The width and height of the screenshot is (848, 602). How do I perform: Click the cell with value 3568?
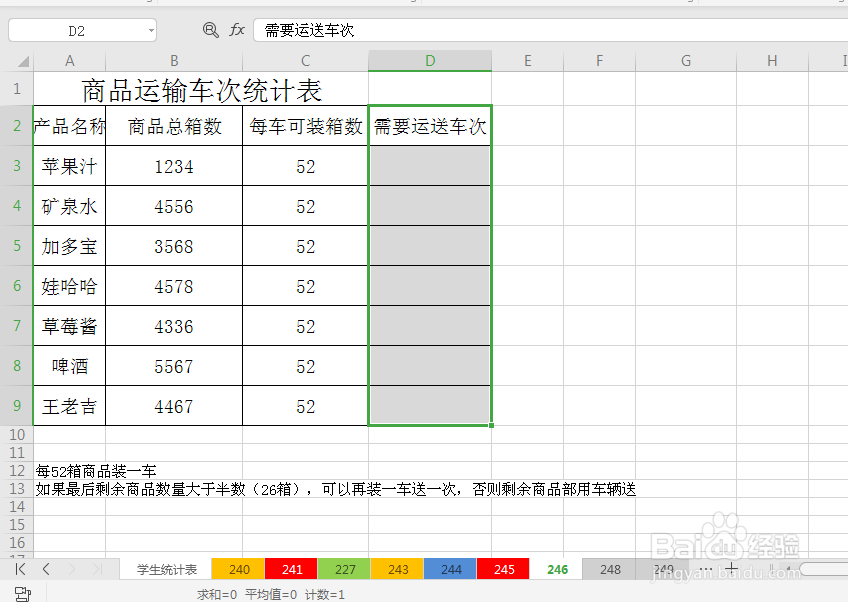tap(174, 246)
